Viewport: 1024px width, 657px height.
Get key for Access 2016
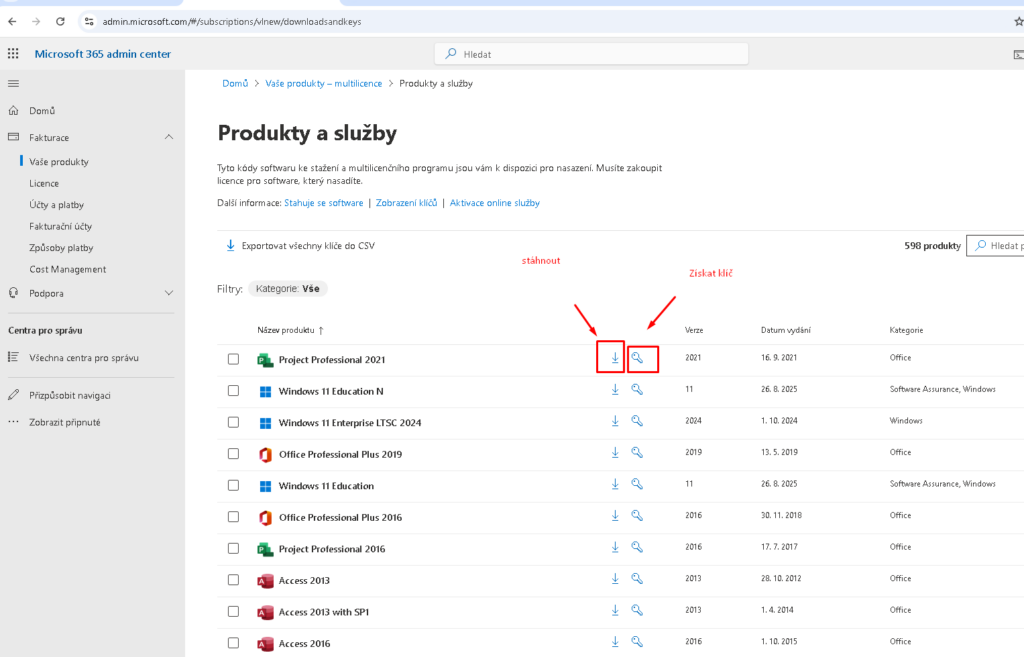click(x=637, y=641)
